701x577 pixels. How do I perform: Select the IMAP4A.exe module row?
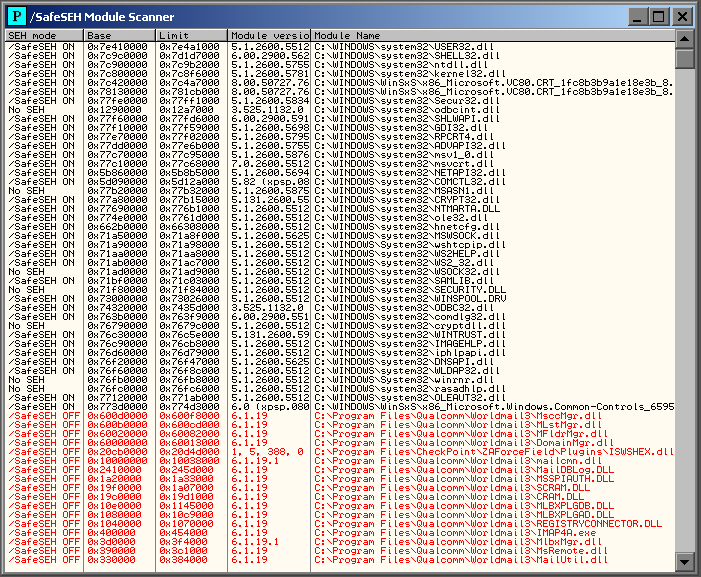click(340, 533)
